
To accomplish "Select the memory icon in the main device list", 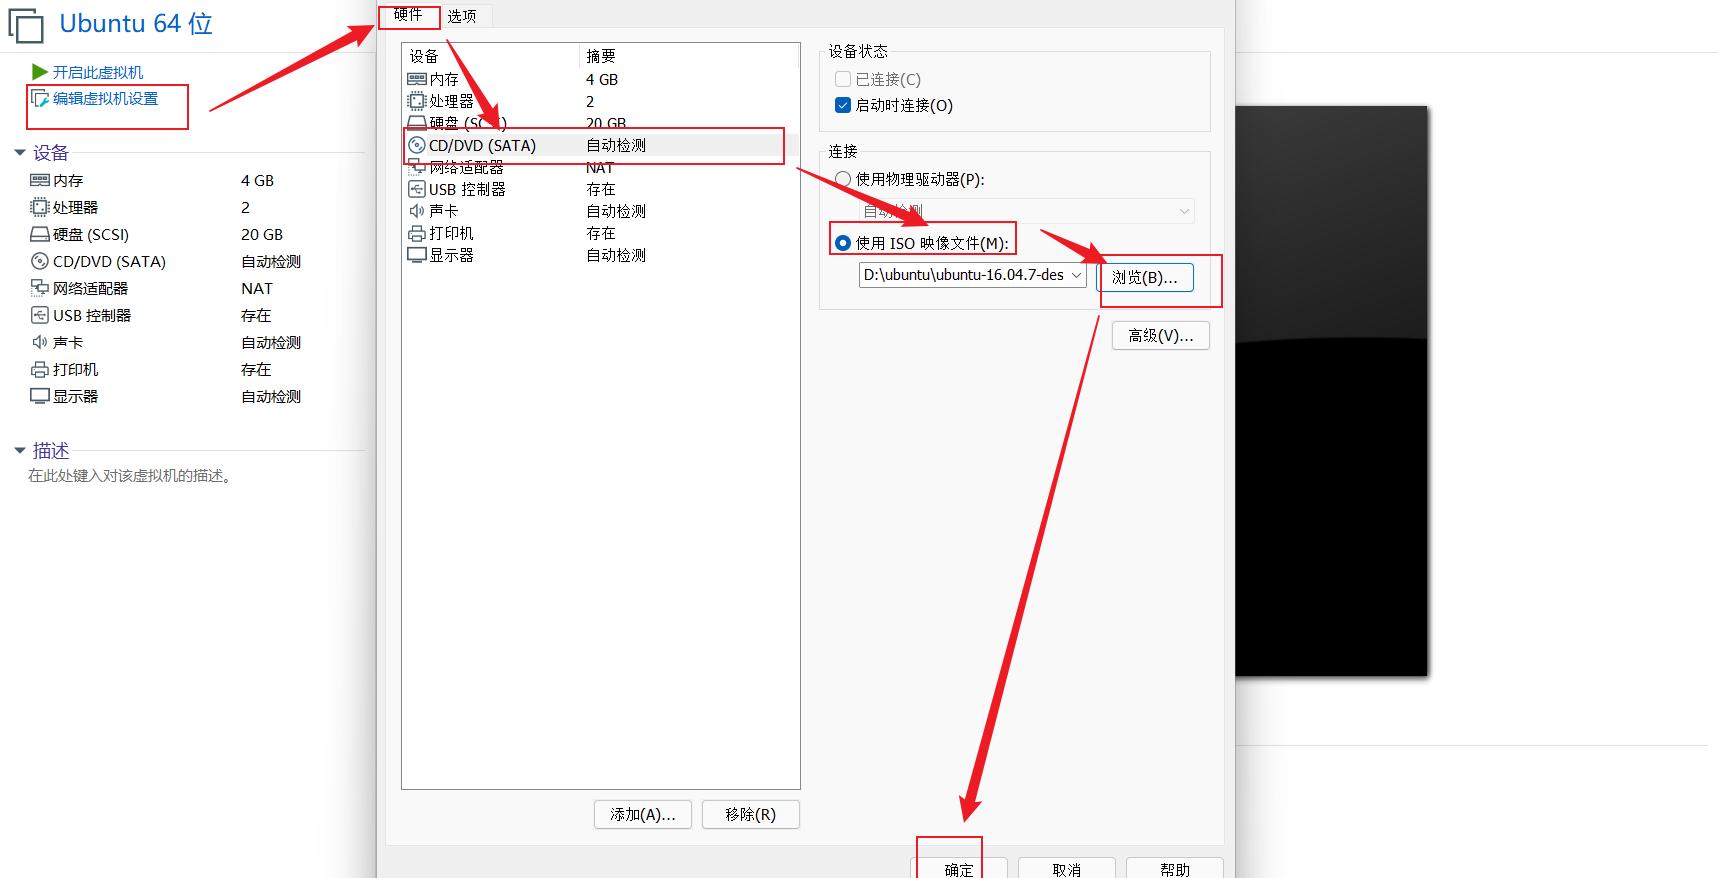I will (40, 180).
